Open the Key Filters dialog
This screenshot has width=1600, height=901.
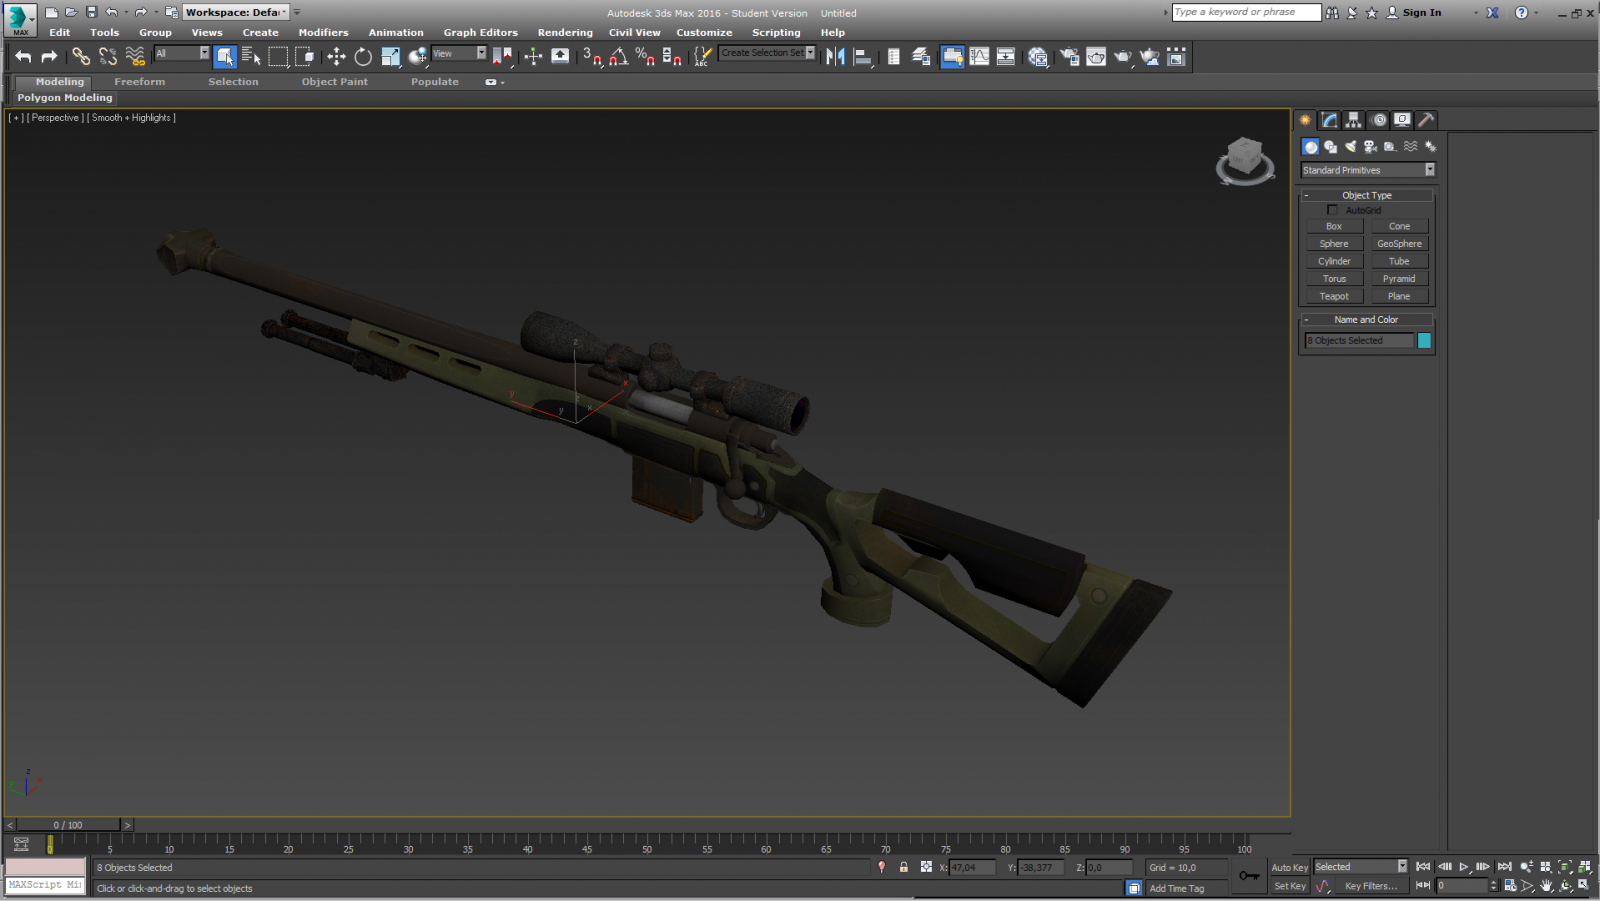pyautogui.click(x=1370, y=886)
